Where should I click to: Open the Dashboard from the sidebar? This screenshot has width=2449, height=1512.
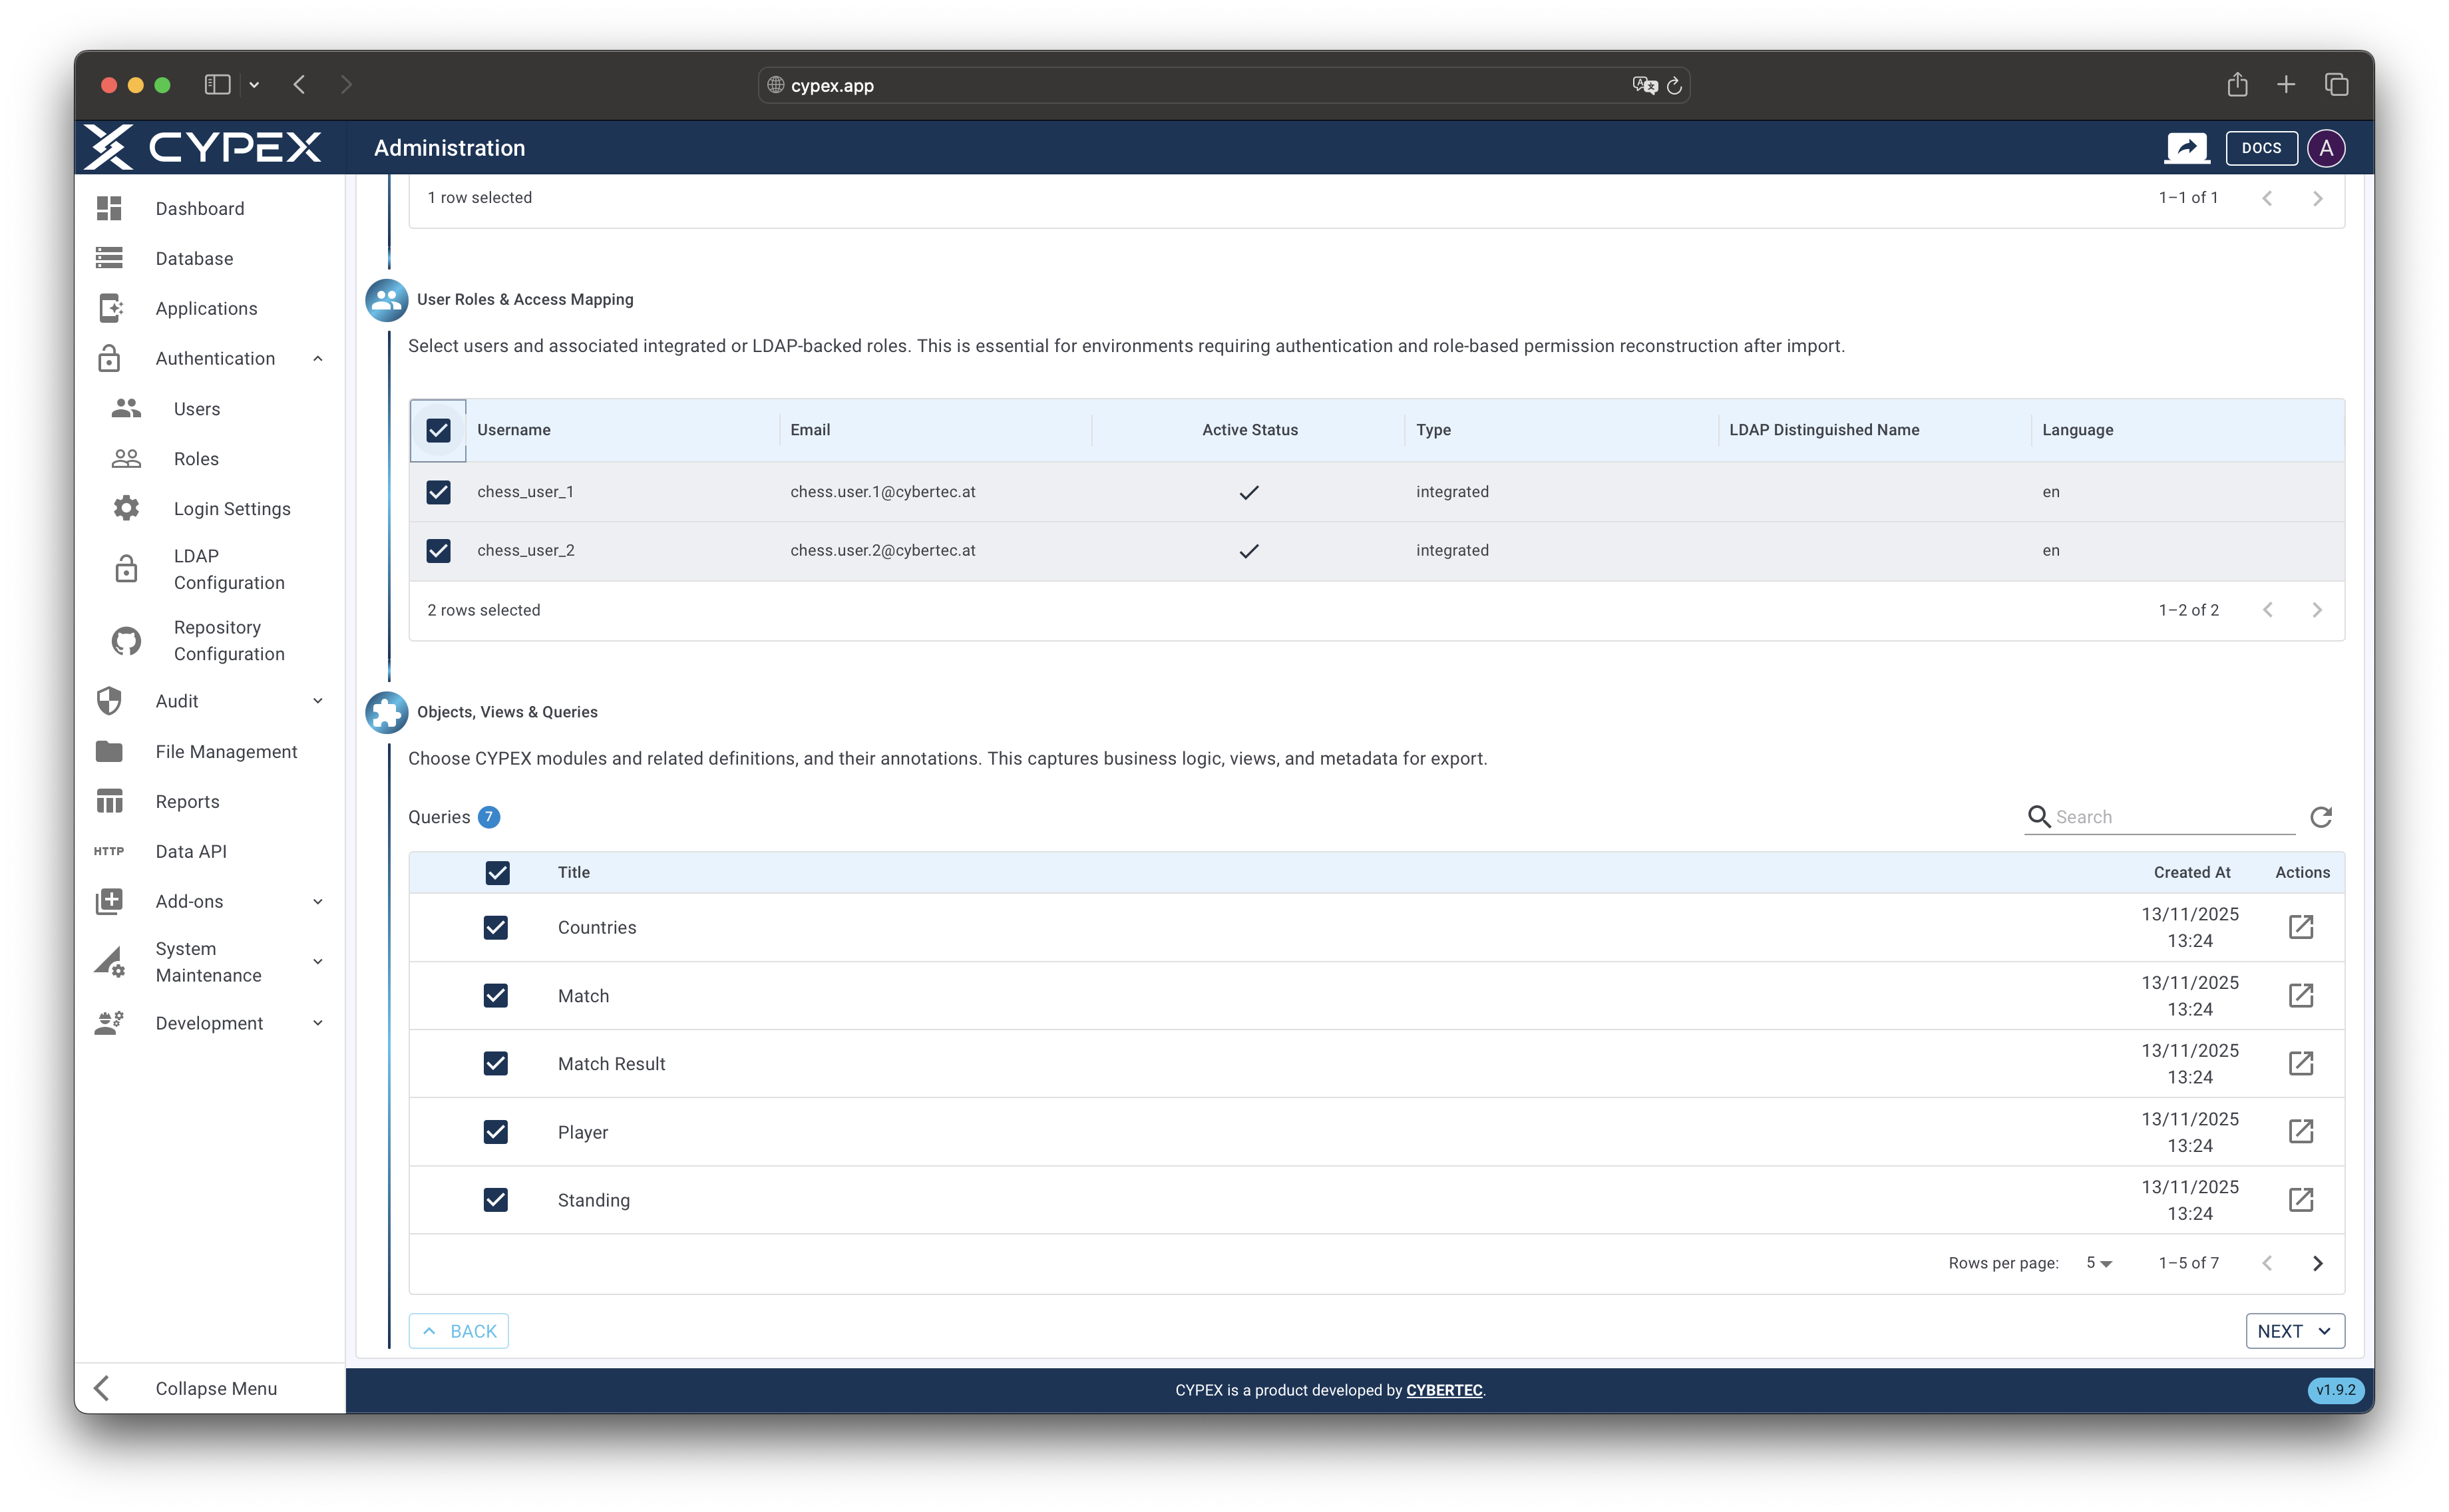[199, 208]
